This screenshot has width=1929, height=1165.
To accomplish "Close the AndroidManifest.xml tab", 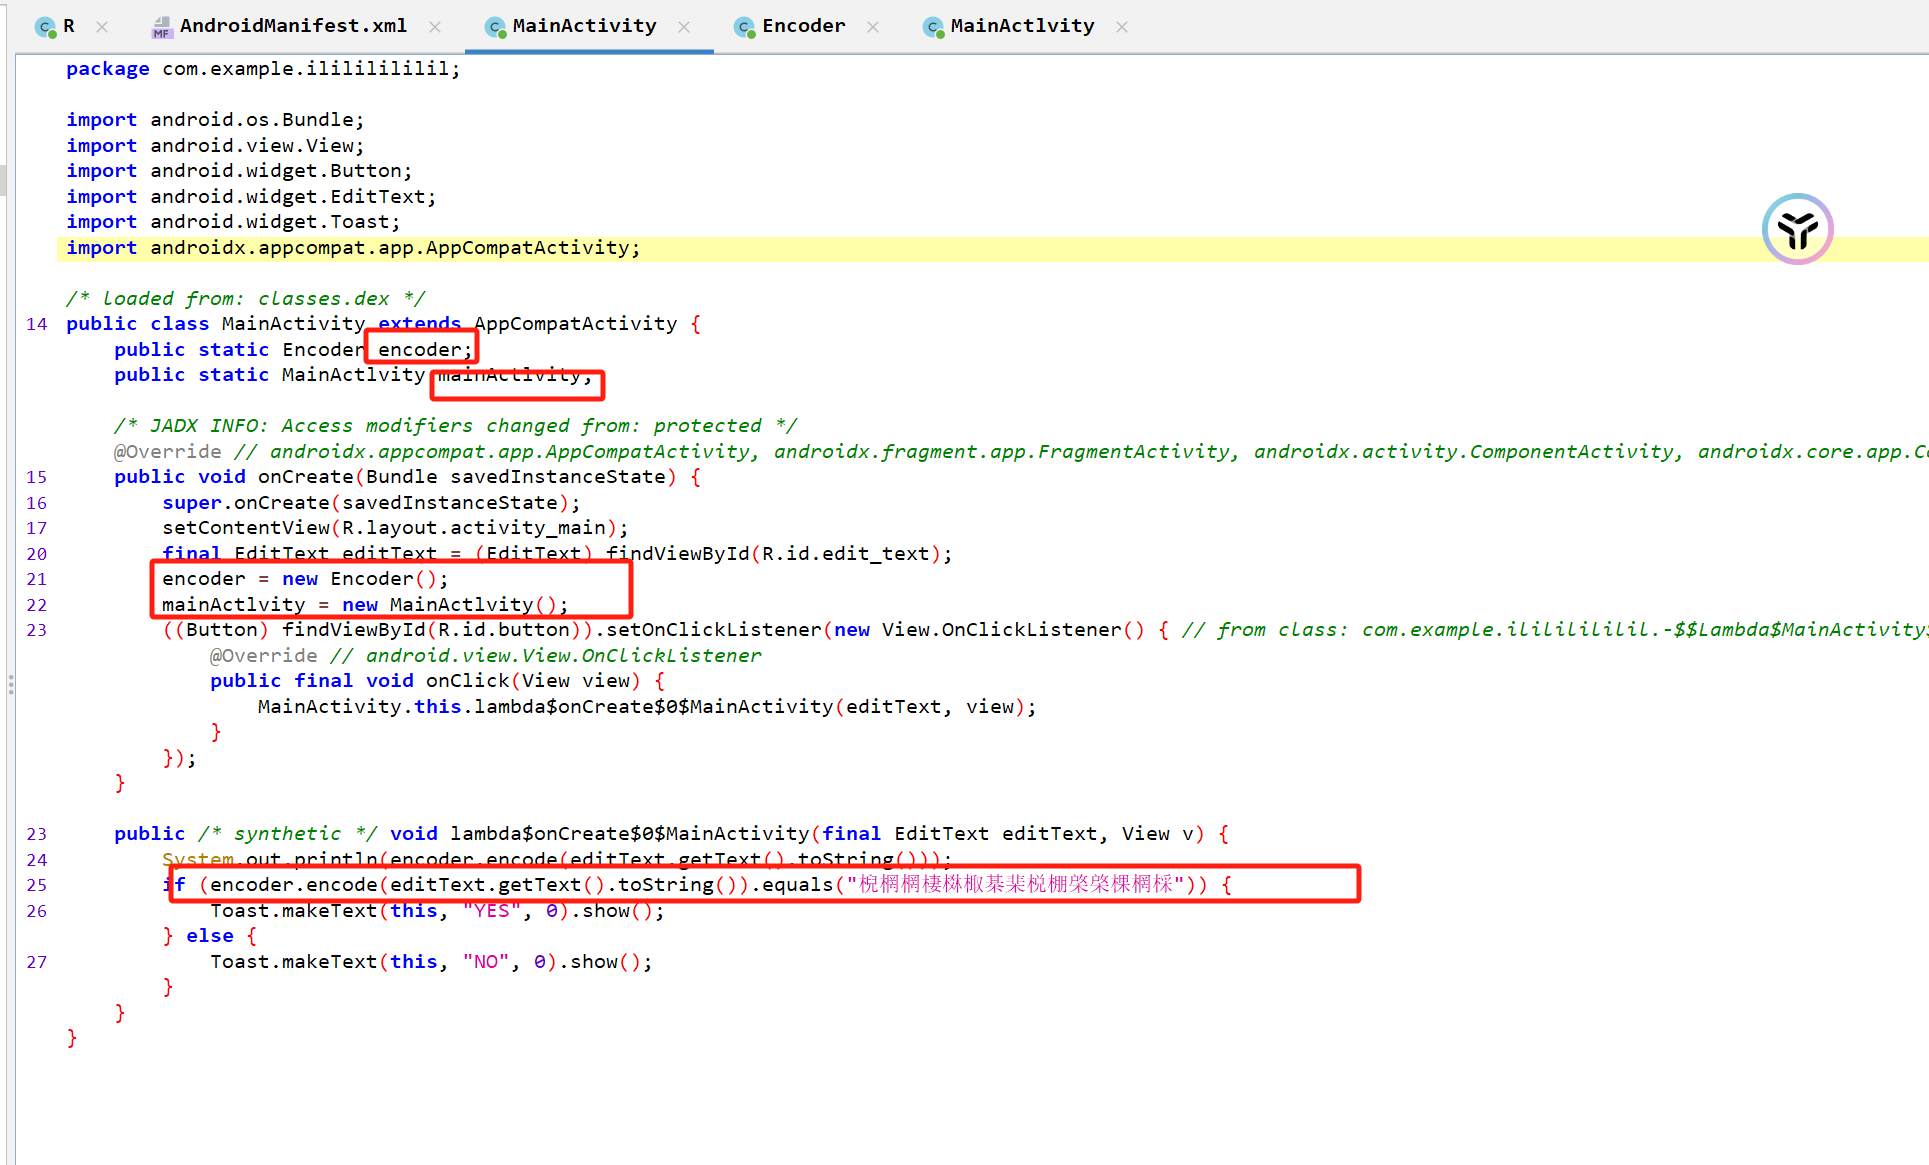I will [x=435, y=27].
